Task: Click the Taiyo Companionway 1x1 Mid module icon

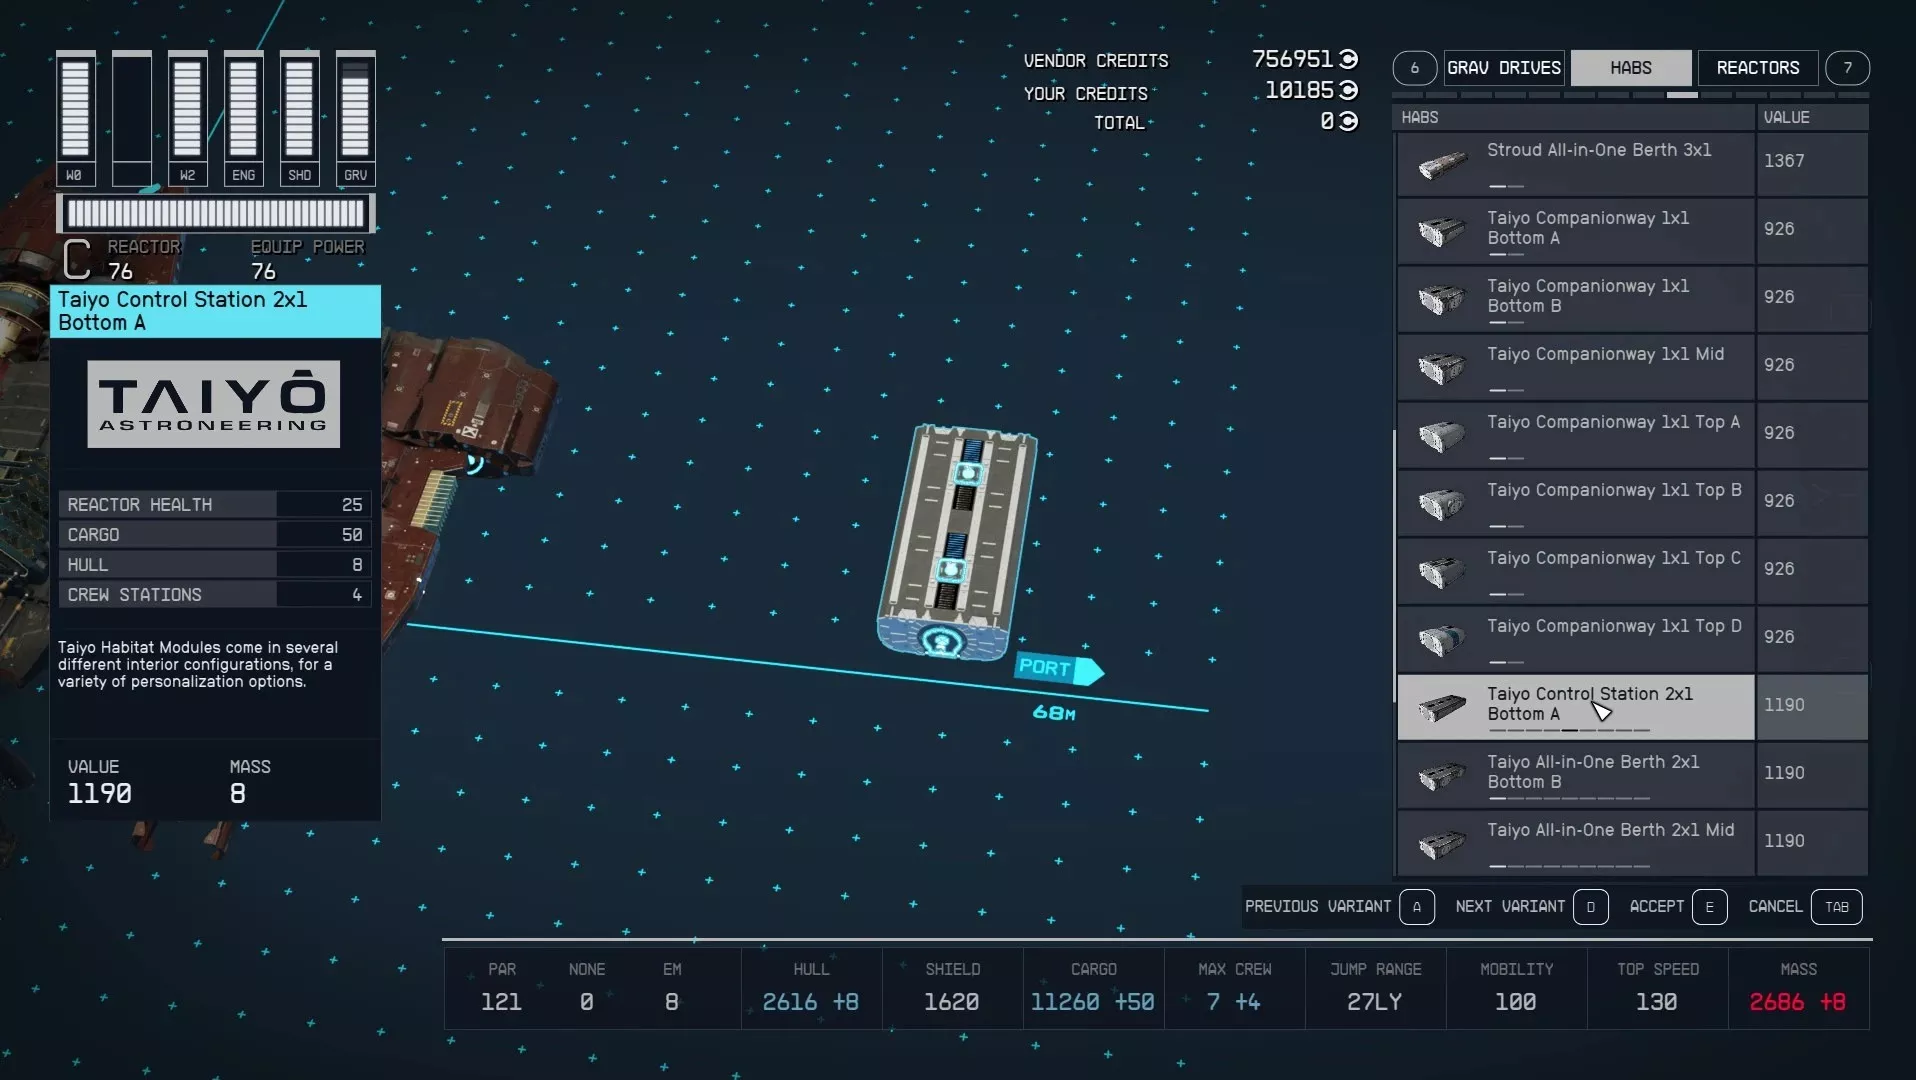Action: click(x=1442, y=368)
